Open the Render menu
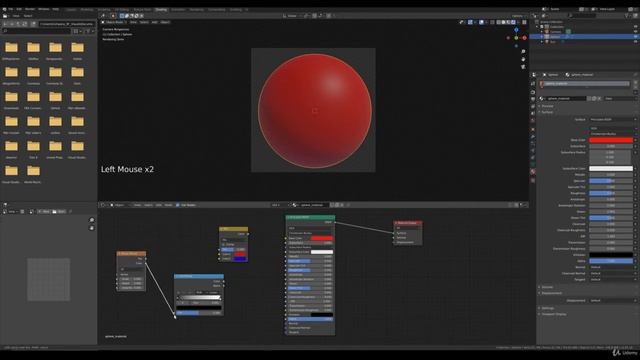The height and width of the screenshot is (360, 640). click(30, 9)
